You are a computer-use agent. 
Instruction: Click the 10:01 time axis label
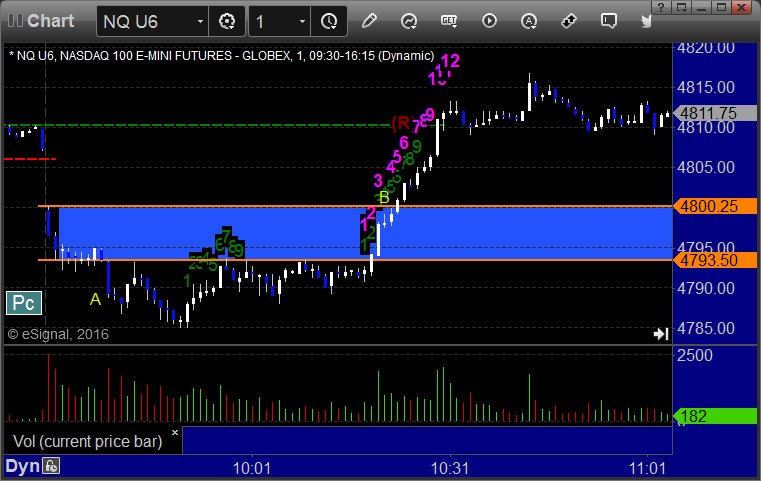pos(251,468)
